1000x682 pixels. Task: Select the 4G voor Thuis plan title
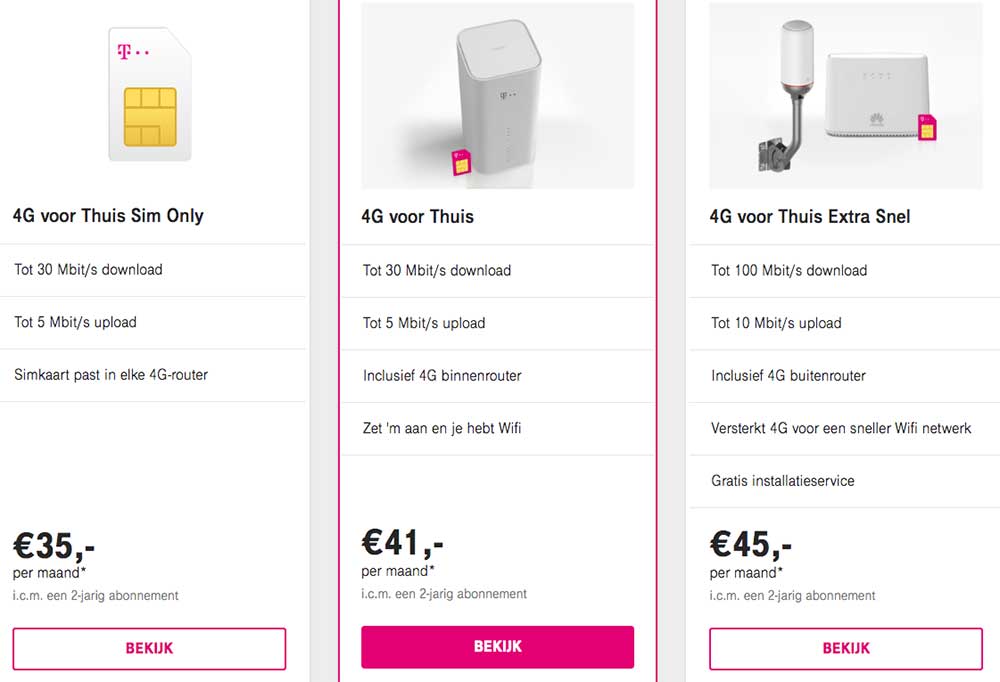tap(418, 216)
